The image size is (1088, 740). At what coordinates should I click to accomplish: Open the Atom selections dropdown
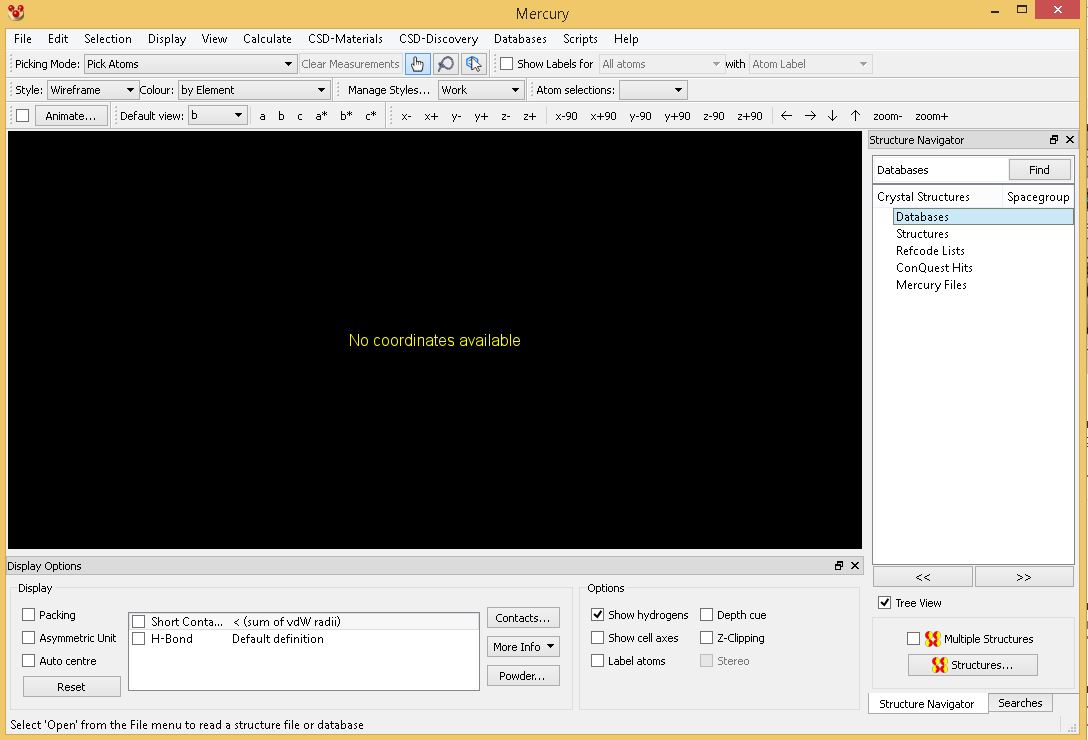pyautogui.click(x=653, y=90)
